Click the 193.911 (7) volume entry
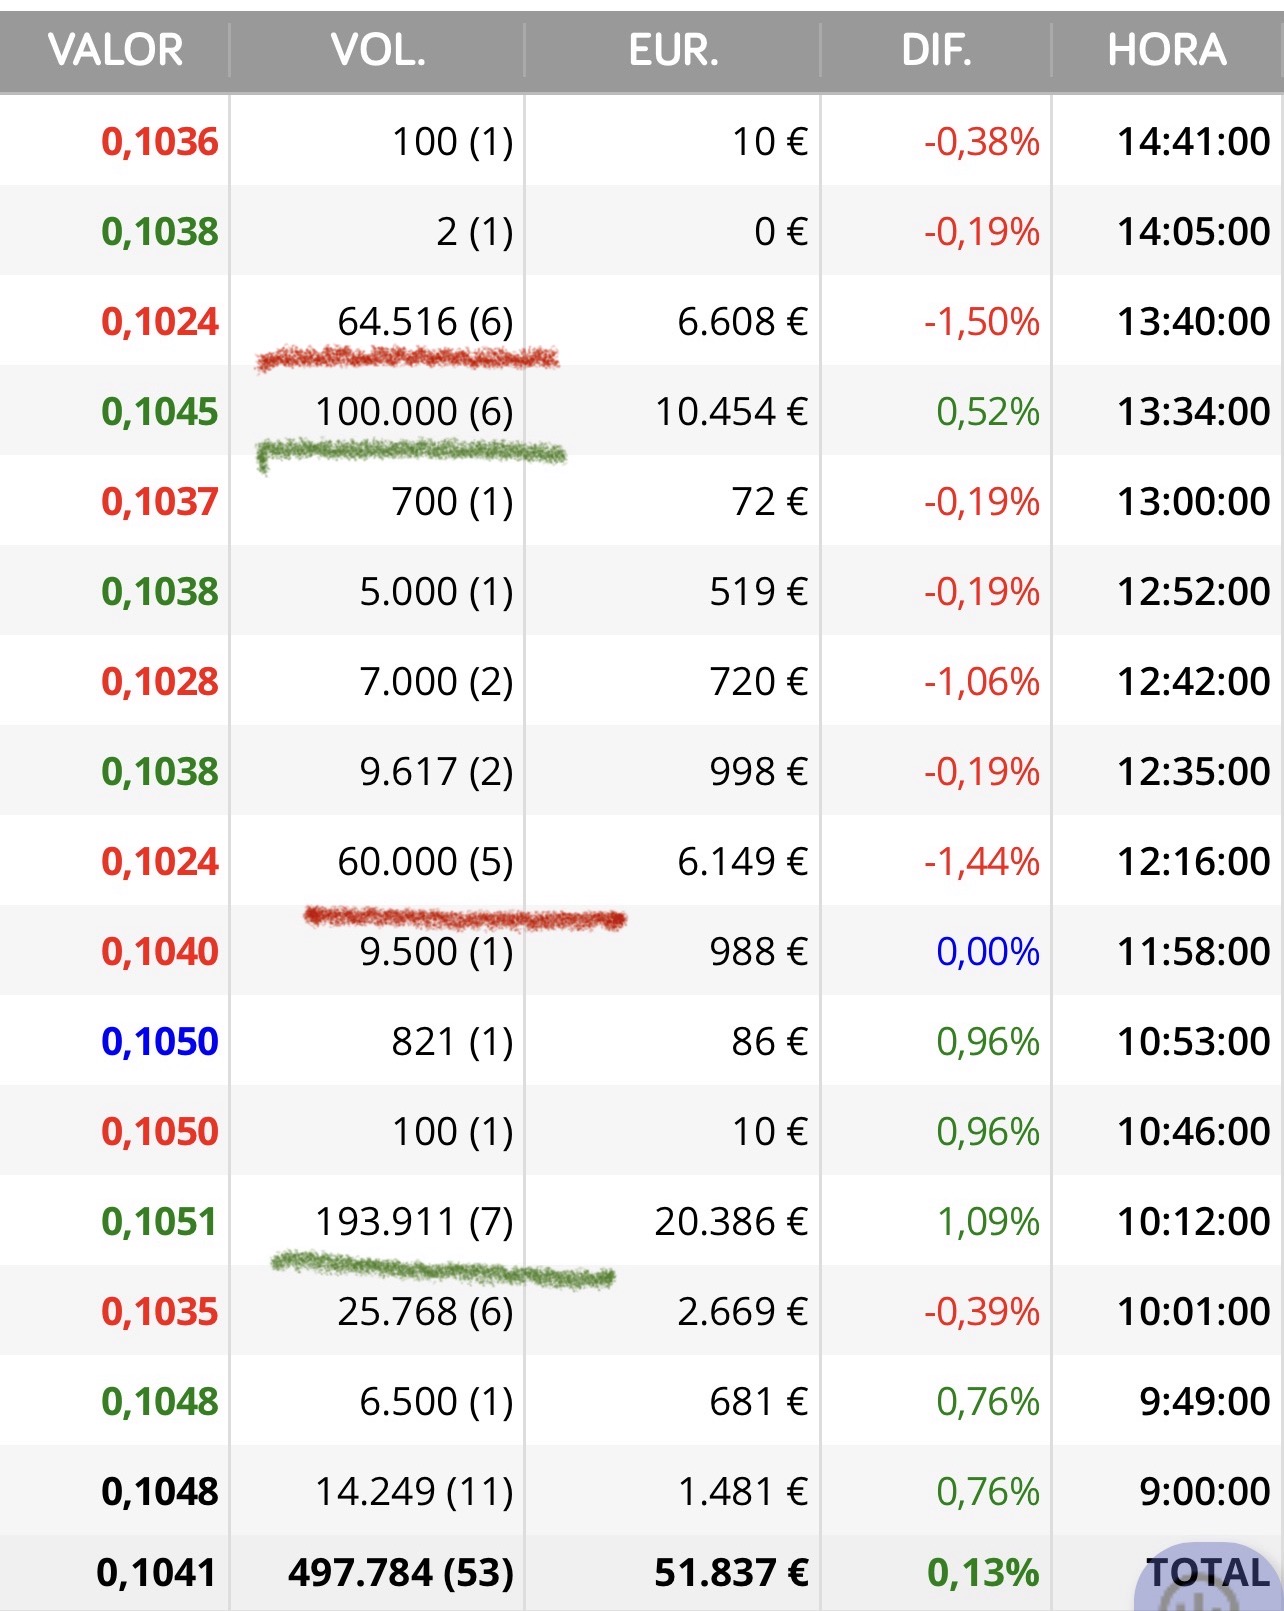The image size is (1284, 1611). (x=414, y=1222)
